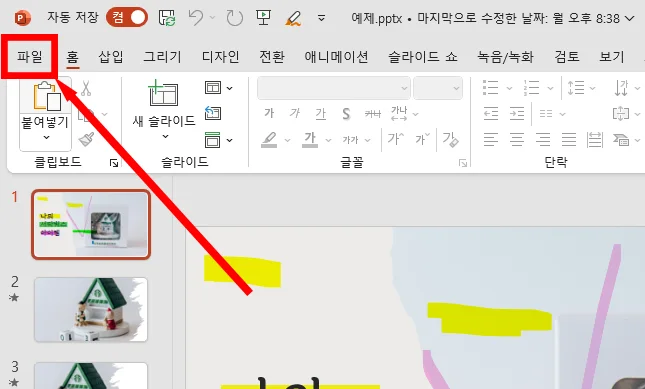Toggle the 자동 저장 switch
This screenshot has width=645, height=389.
[127, 18]
